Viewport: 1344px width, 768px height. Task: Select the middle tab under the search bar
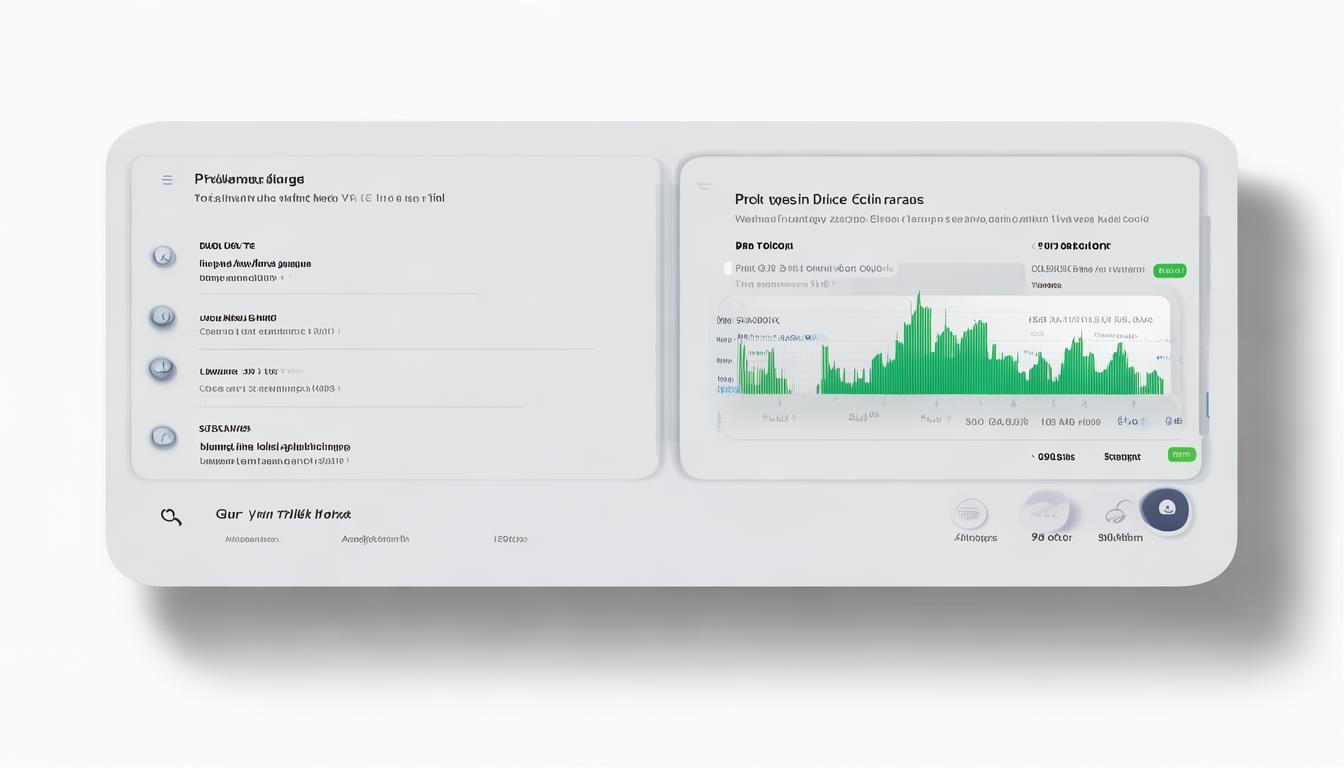[375, 539]
